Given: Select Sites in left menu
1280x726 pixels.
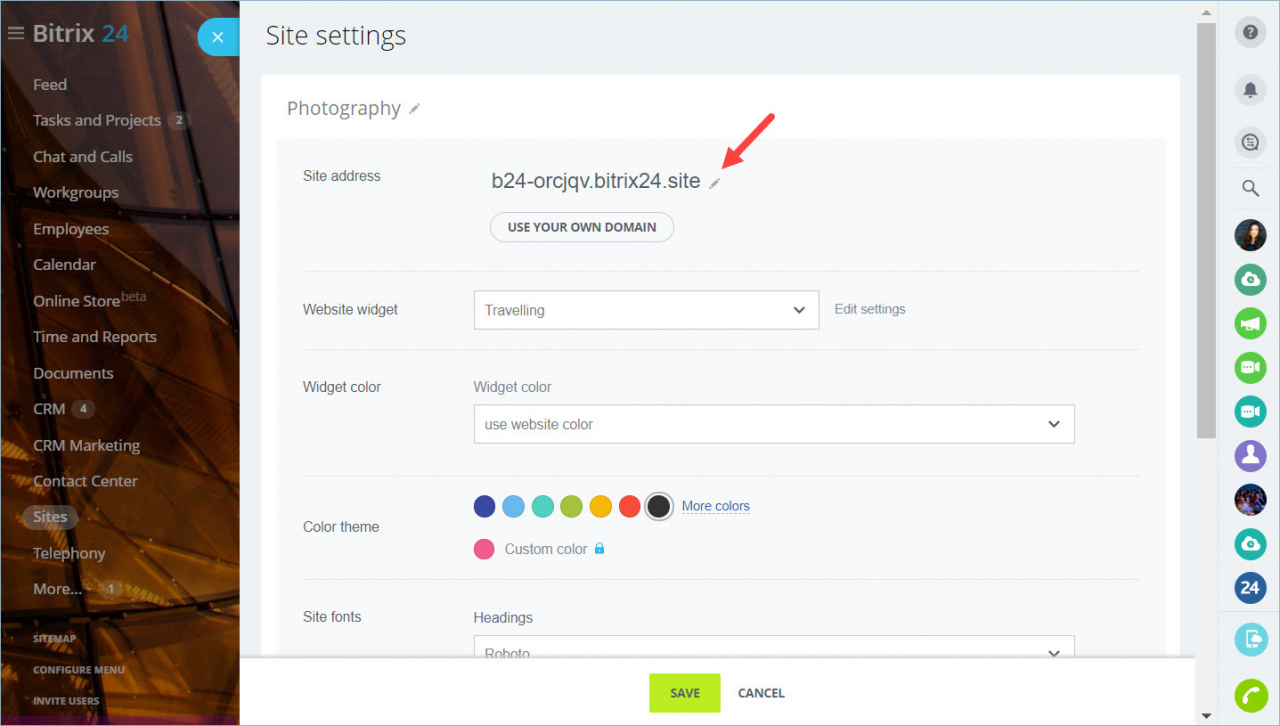Looking at the screenshot, I should (x=50, y=517).
